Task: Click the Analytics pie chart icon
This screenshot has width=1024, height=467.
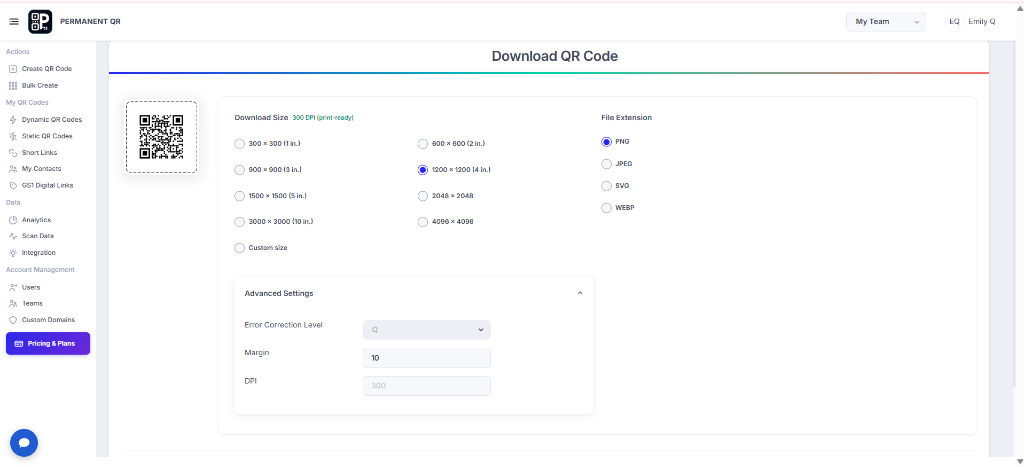Action: [13, 220]
